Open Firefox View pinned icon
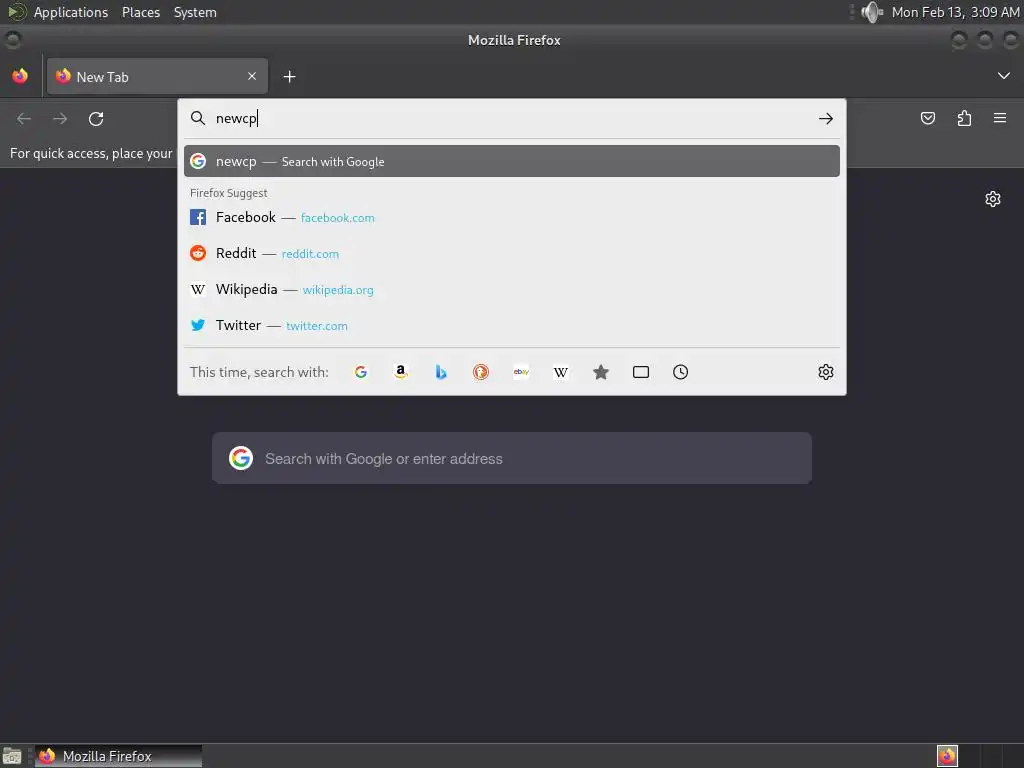1024x768 pixels. (x=20, y=76)
